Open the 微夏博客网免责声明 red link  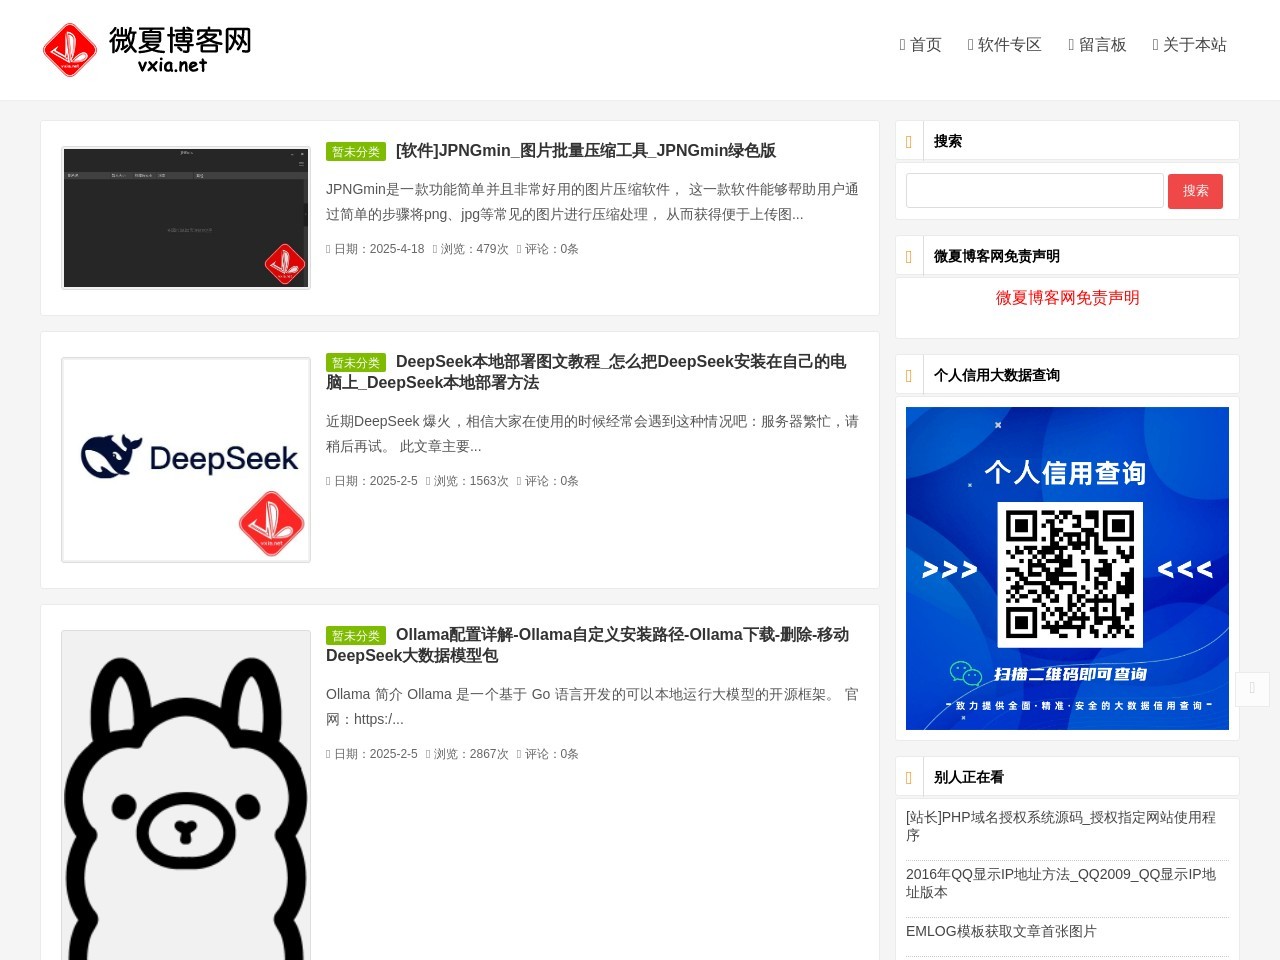coord(1067,298)
